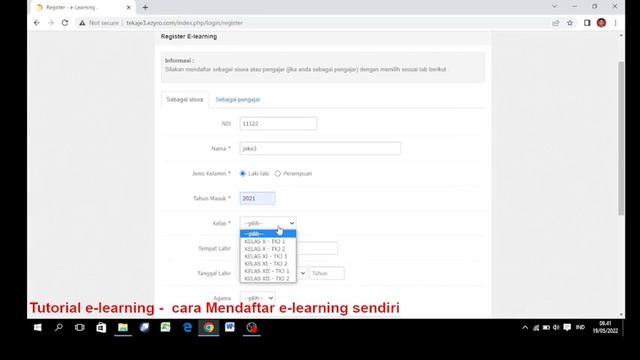
Task: Open Task View on taskbar
Action: pos(80,327)
